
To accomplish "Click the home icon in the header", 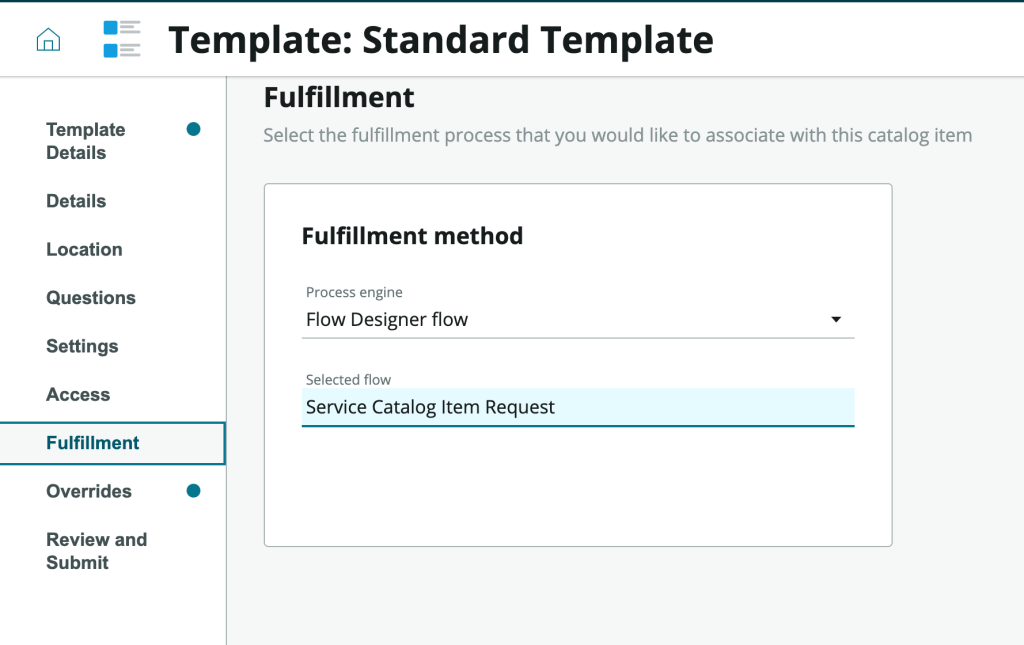I will click(48, 40).
